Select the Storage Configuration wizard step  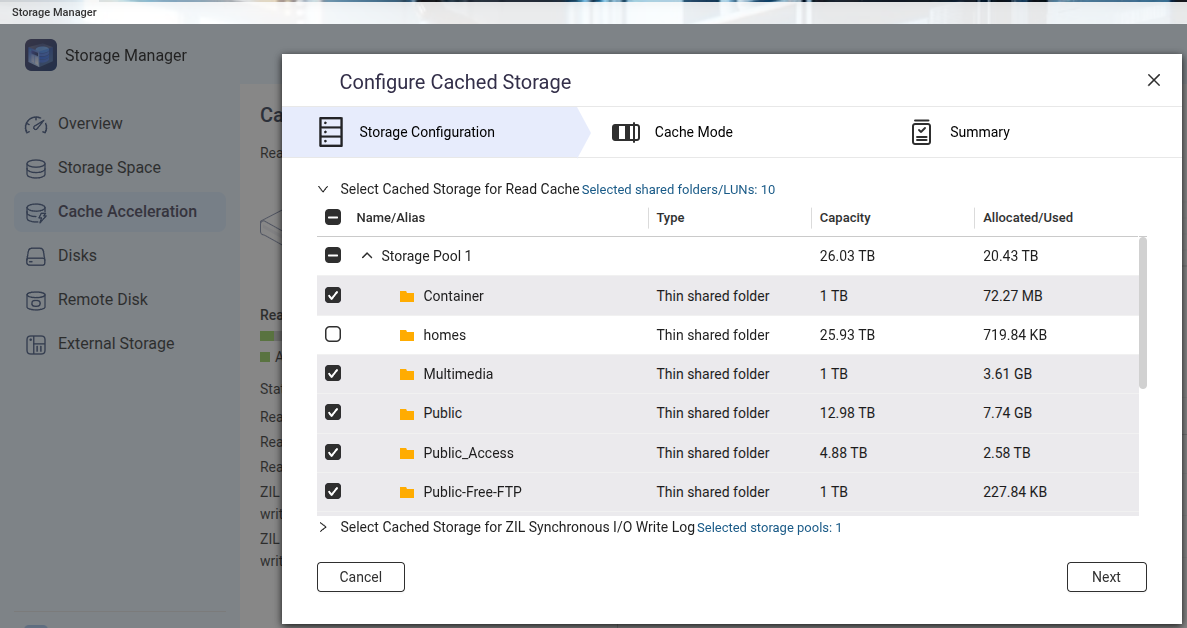(426, 132)
